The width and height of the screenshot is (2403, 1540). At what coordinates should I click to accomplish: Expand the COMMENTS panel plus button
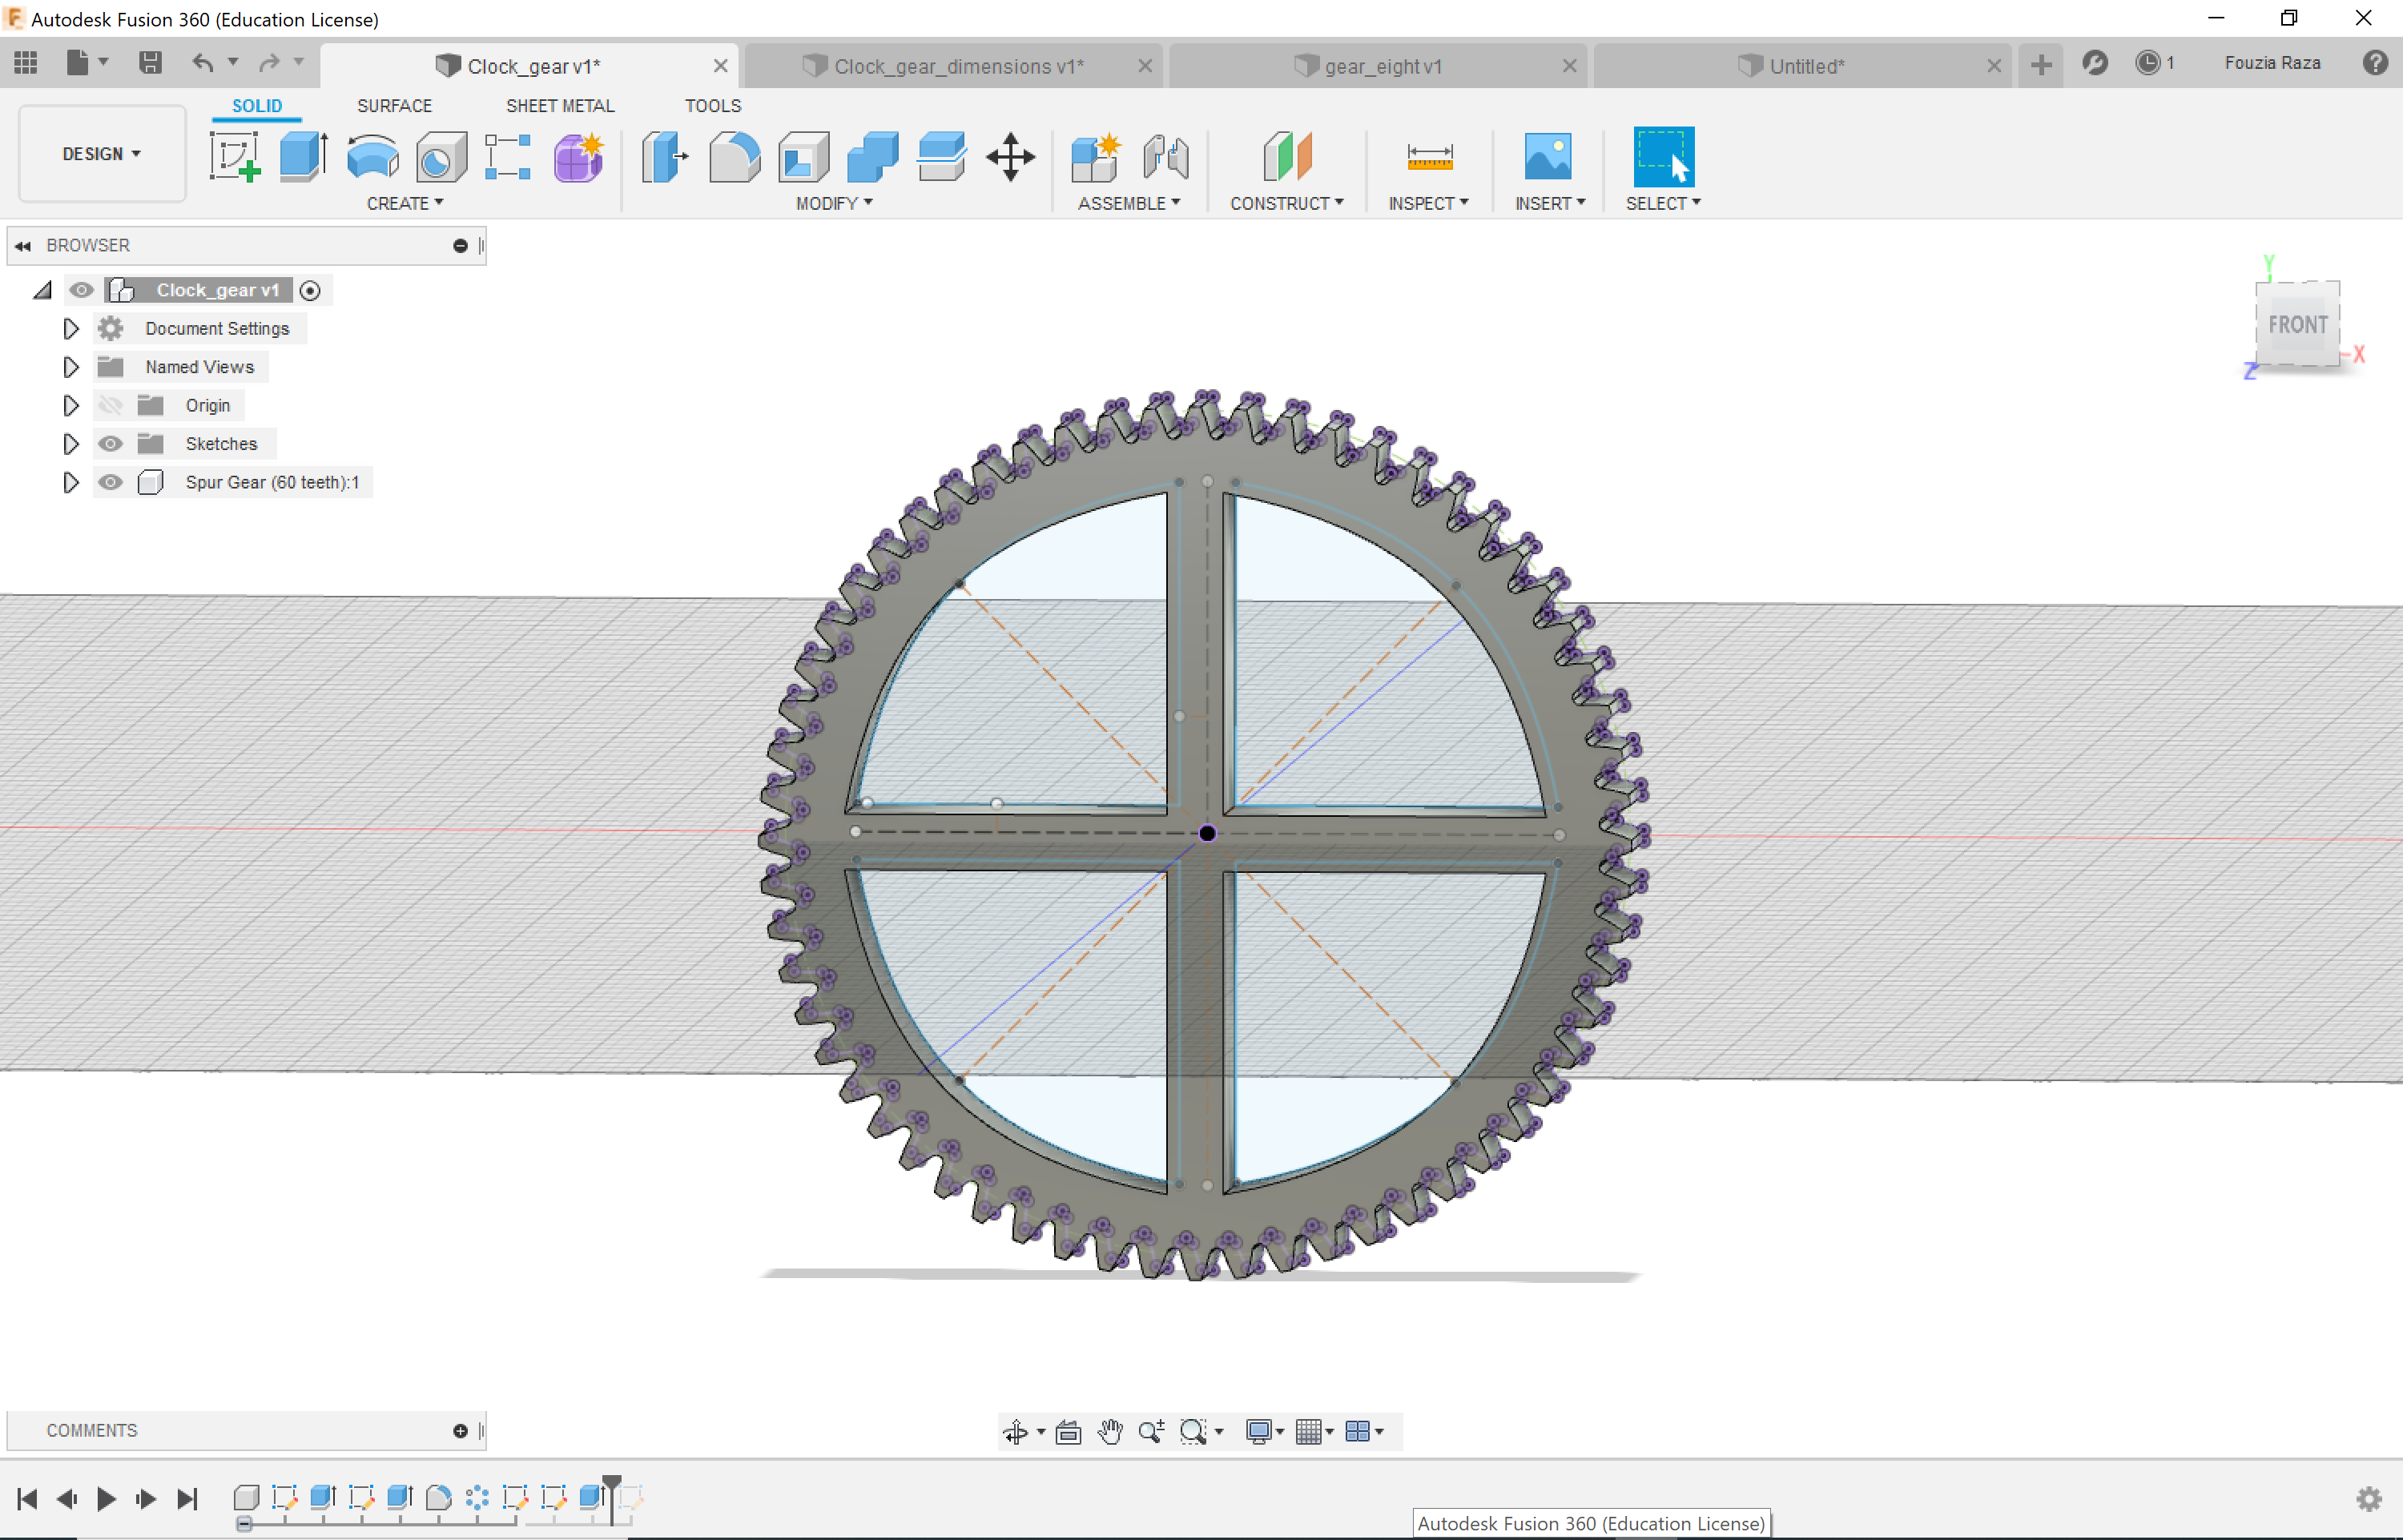(x=460, y=1431)
